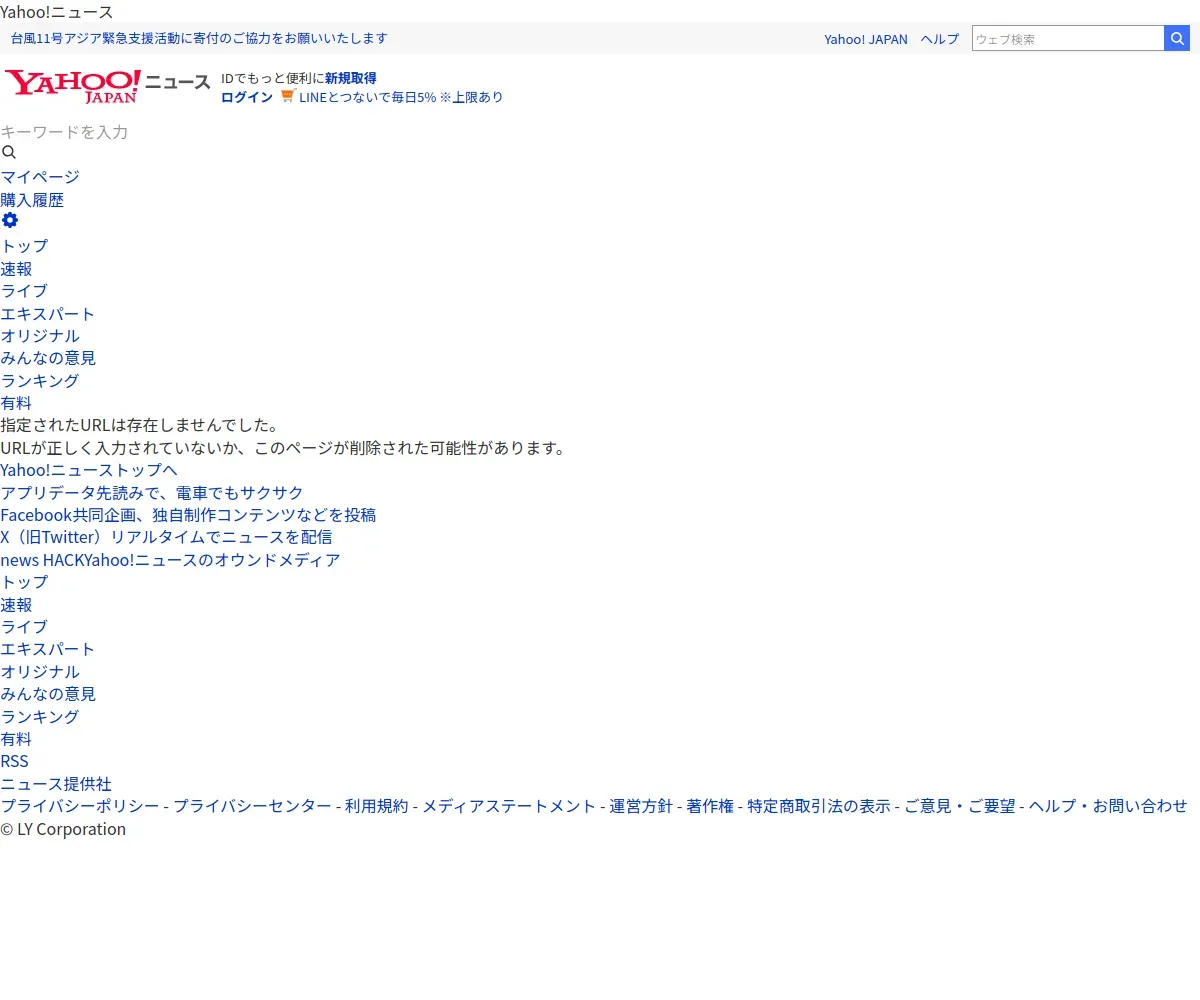1200x1000 pixels.
Task: Select the upper ランキング nav item
Action: 40,381
